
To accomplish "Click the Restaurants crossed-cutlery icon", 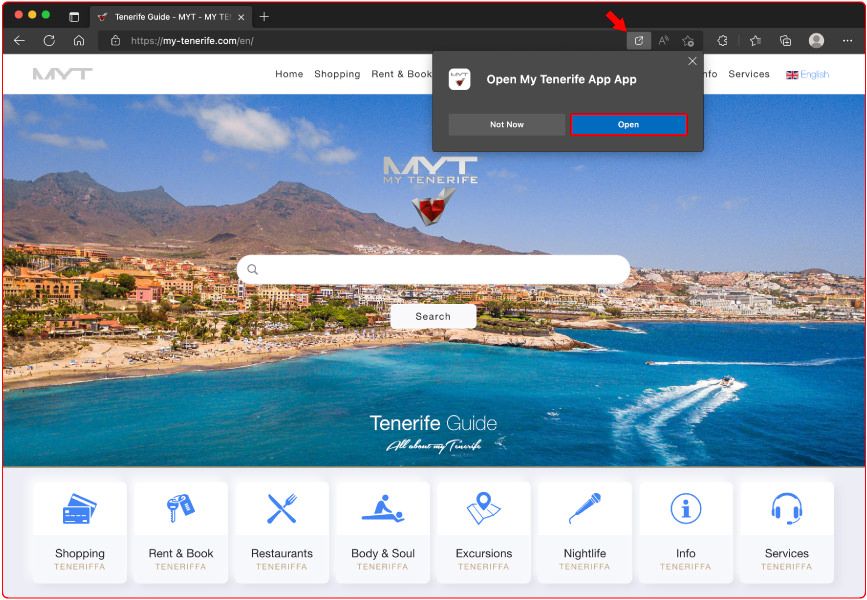I will coord(281,510).
